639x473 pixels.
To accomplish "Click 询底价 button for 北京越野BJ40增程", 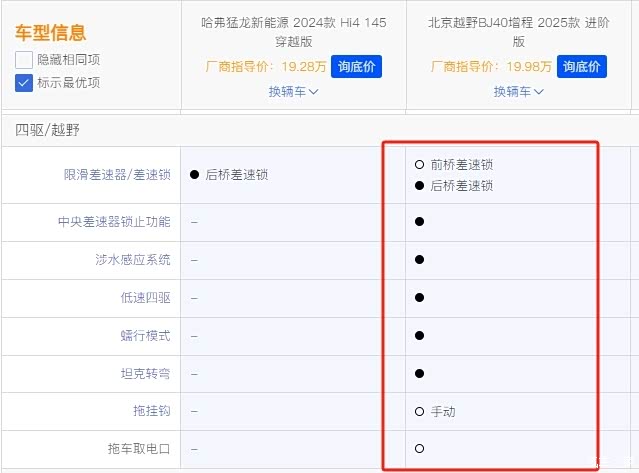I will [x=581, y=66].
